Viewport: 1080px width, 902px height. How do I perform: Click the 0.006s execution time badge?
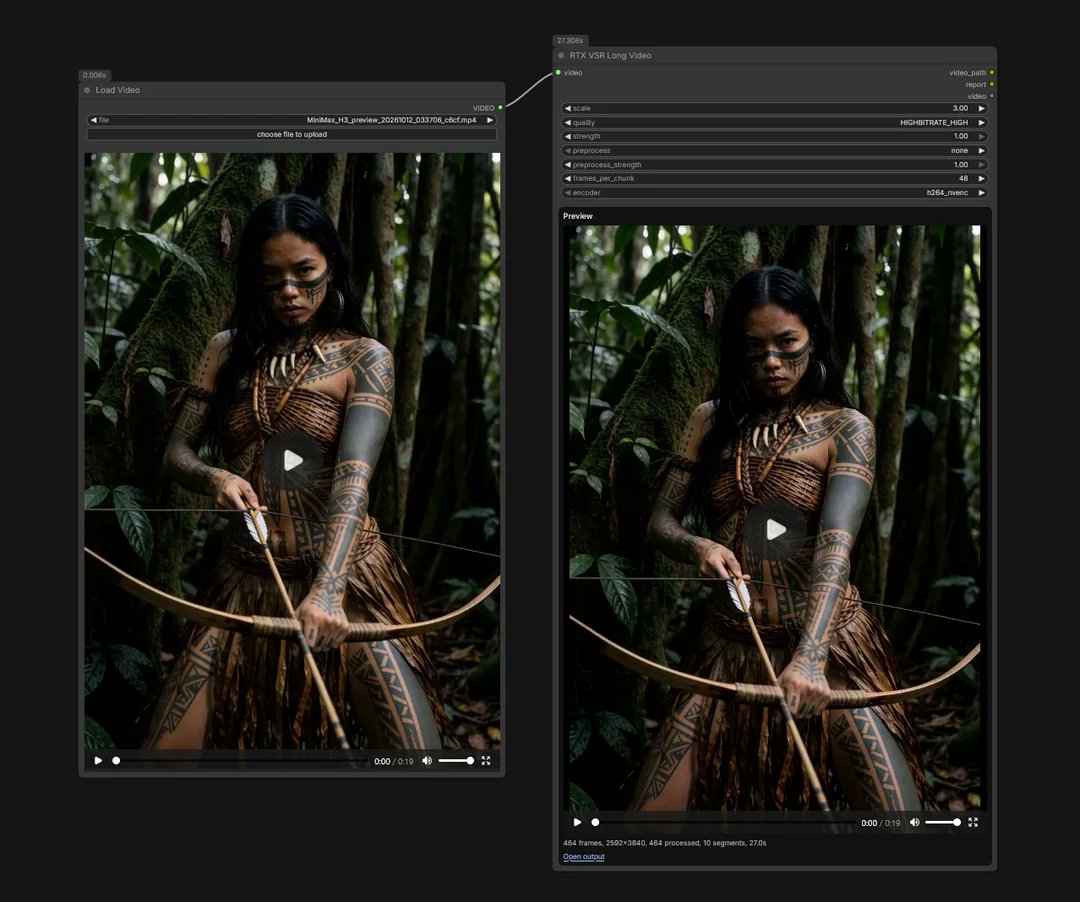94,75
